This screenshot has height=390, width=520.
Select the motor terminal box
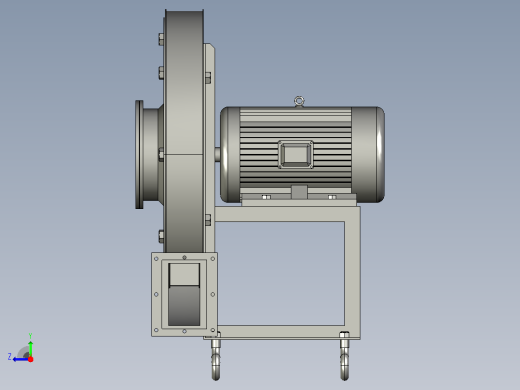pyautogui.click(x=296, y=154)
